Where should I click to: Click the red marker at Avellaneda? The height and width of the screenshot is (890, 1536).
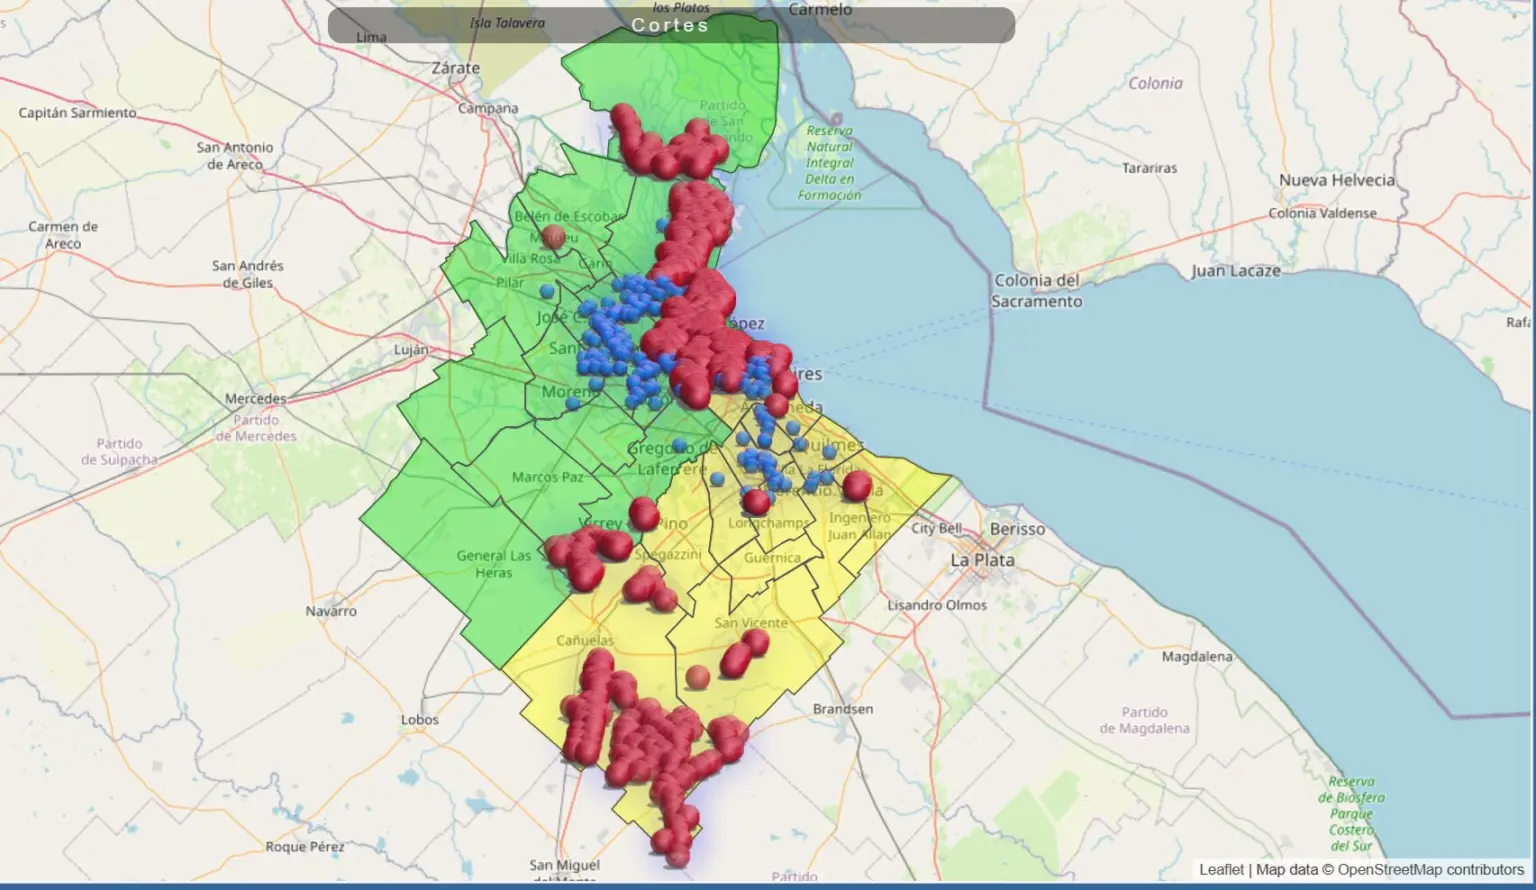coord(776,405)
